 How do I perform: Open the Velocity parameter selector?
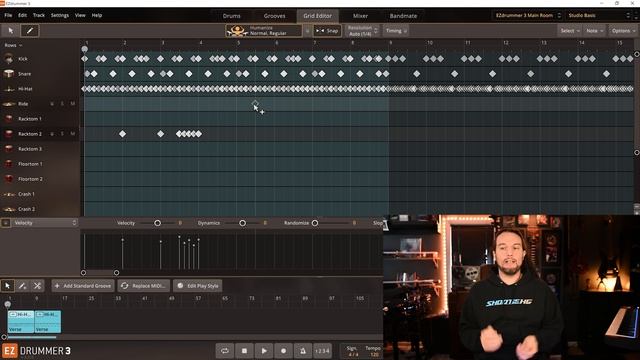(44, 223)
